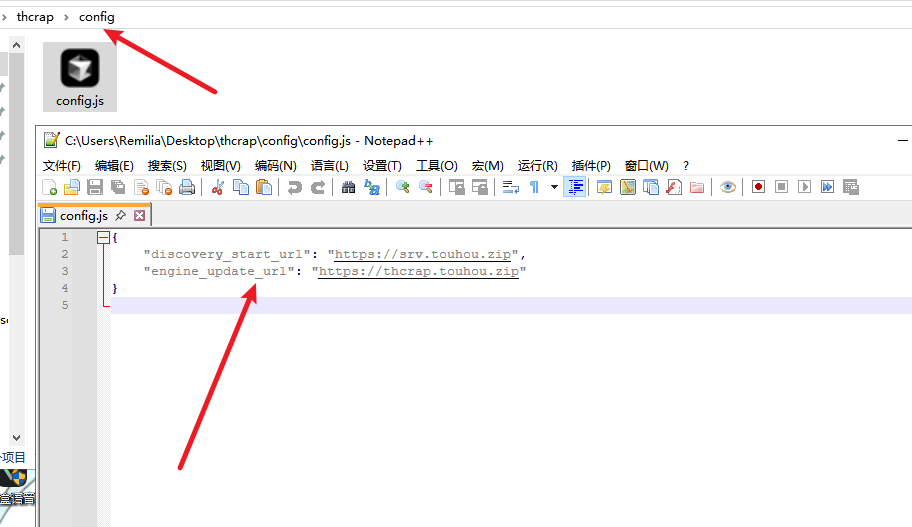Open the 编码(N) menu
The image size is (912, 527).
276,166
